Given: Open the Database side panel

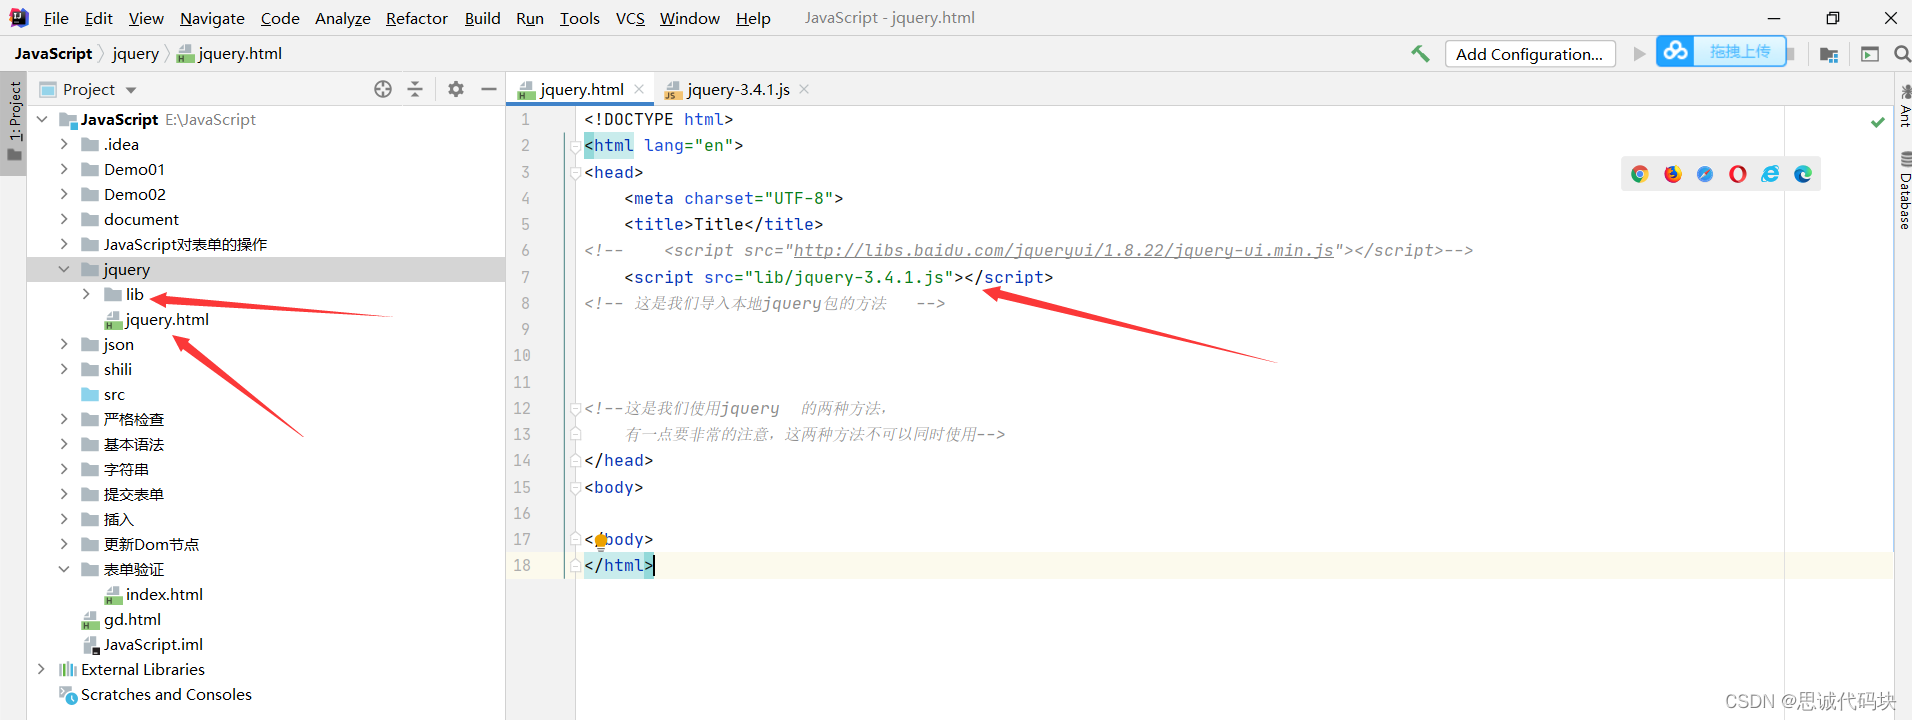Looking at the screenshot, I should tap(1905, 191).
